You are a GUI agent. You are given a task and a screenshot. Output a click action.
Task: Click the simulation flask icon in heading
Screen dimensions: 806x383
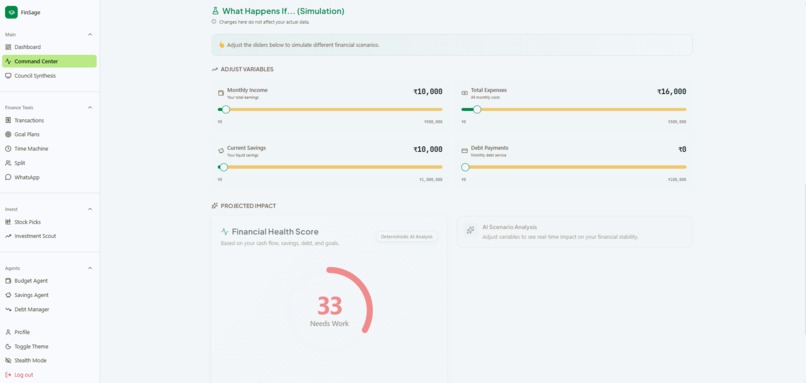point(215,11)
